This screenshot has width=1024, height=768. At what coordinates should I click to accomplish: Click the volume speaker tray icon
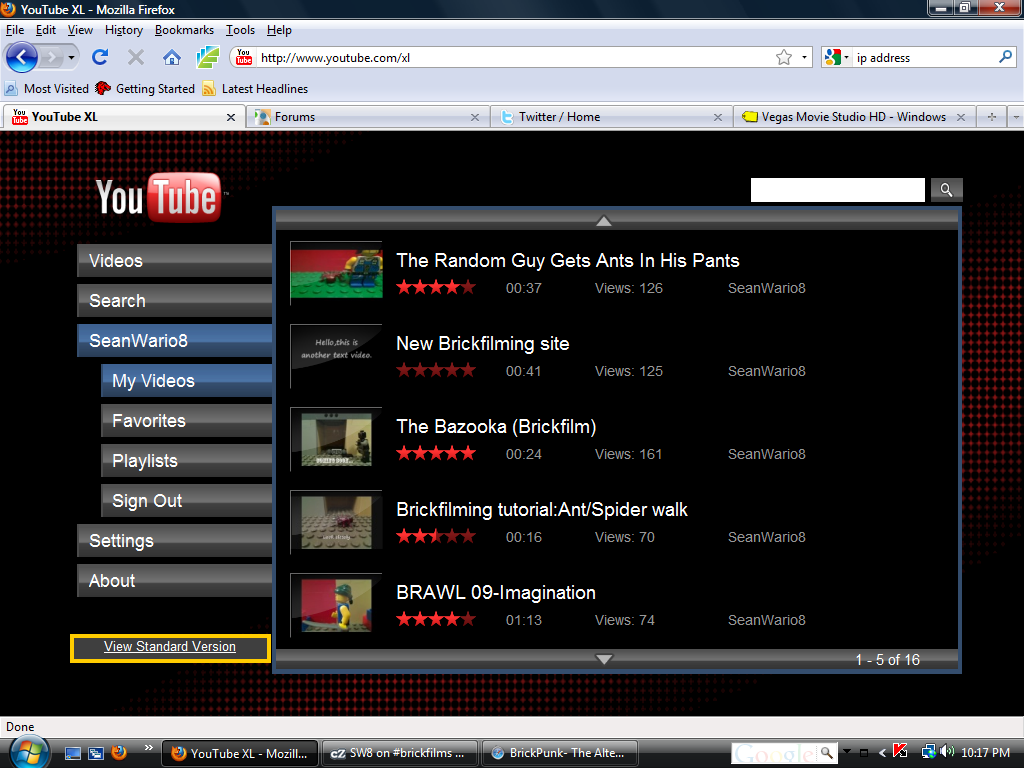tap(947, 752)
